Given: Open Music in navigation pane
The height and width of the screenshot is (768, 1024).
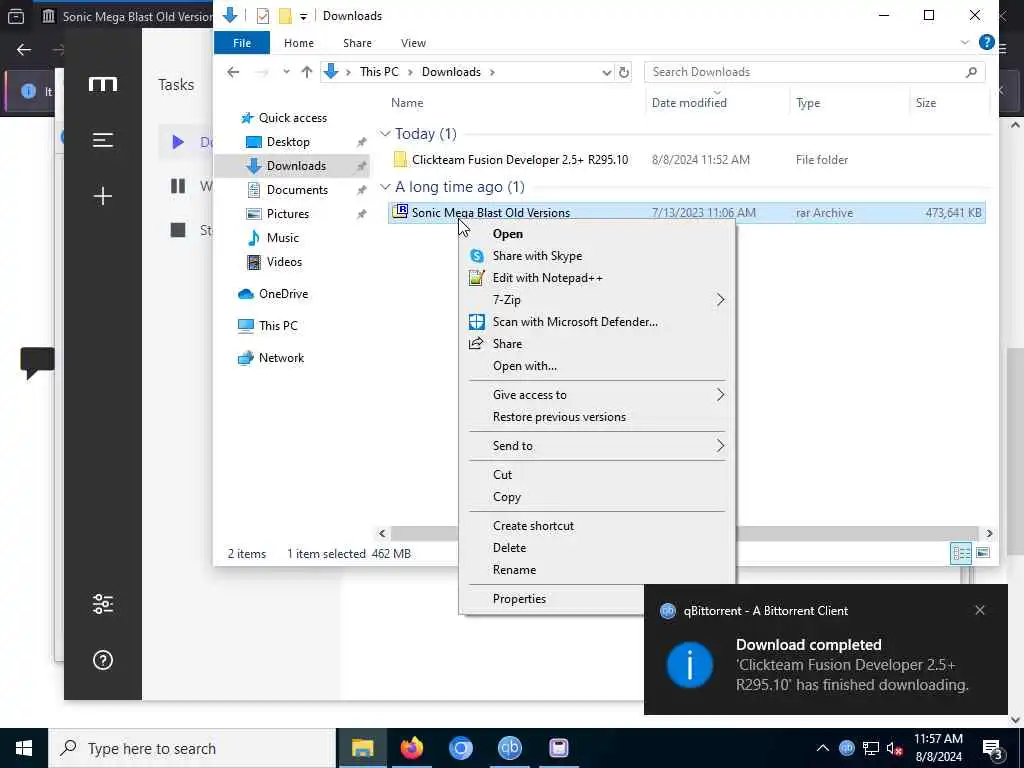Looking at the screenshot, I should [x=282, y=238].
